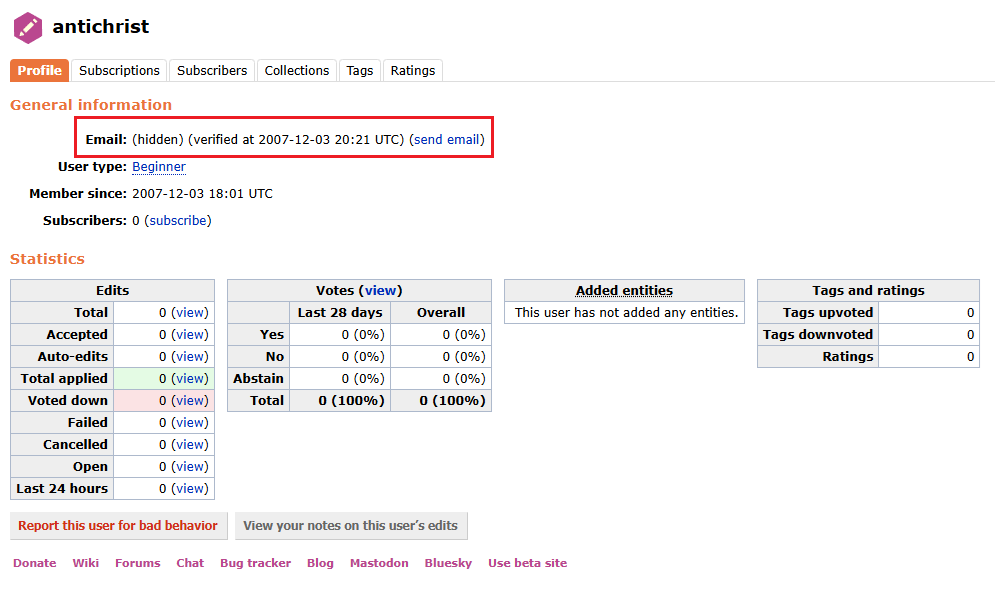
Task: Open the Subscriptions tab
Action: (119, 70)
